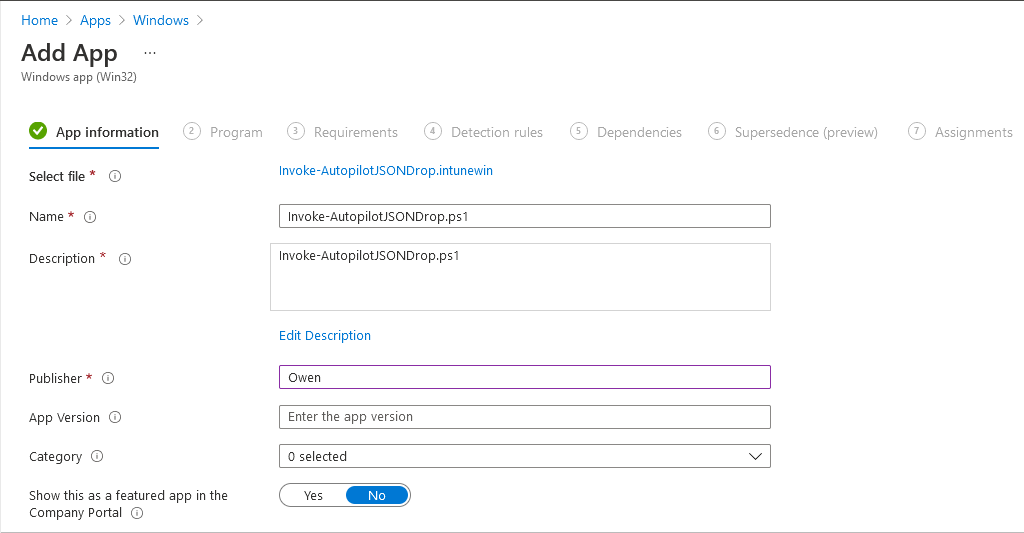Open the Invoke-AutopilotJSONDrop.intunewin file link
Viewport: 1024px width, 533px height.
[x=385, y=171]
